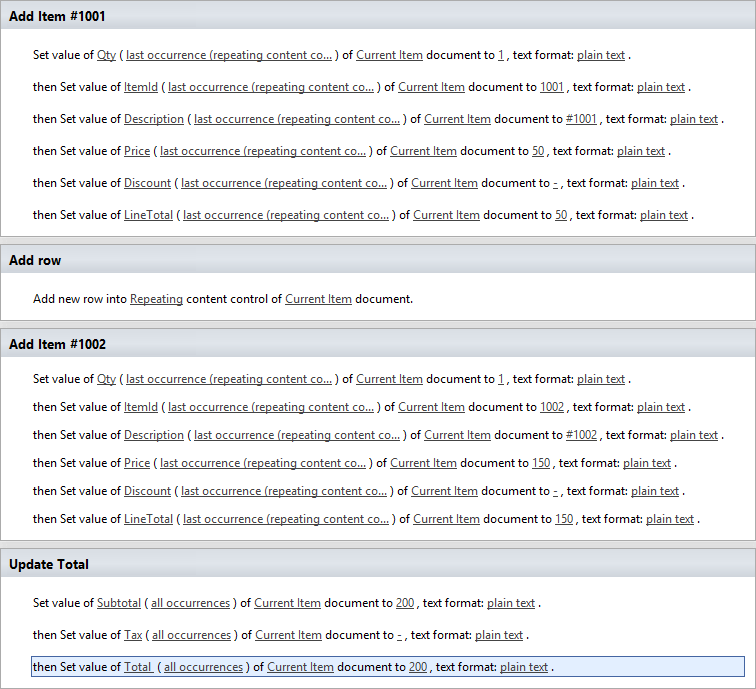Open Subtotal link in Update Total
The image size is (756, 689).
coord(119,603)
